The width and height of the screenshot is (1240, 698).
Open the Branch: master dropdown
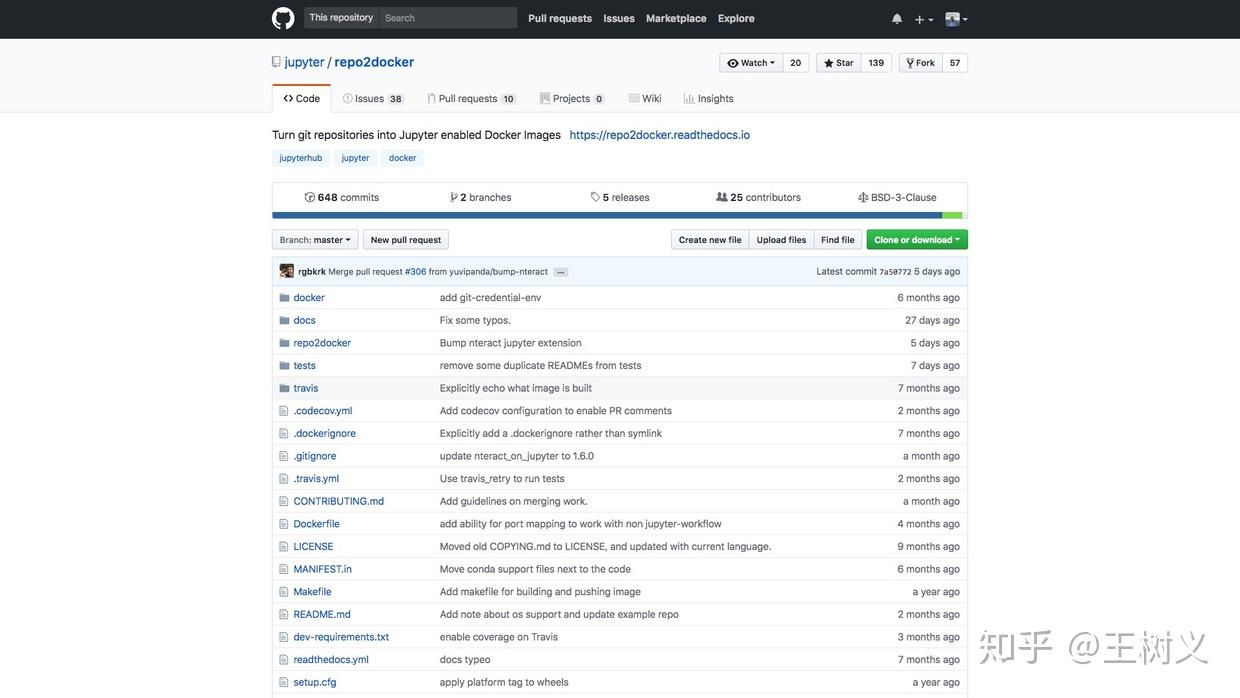point(315,240)
